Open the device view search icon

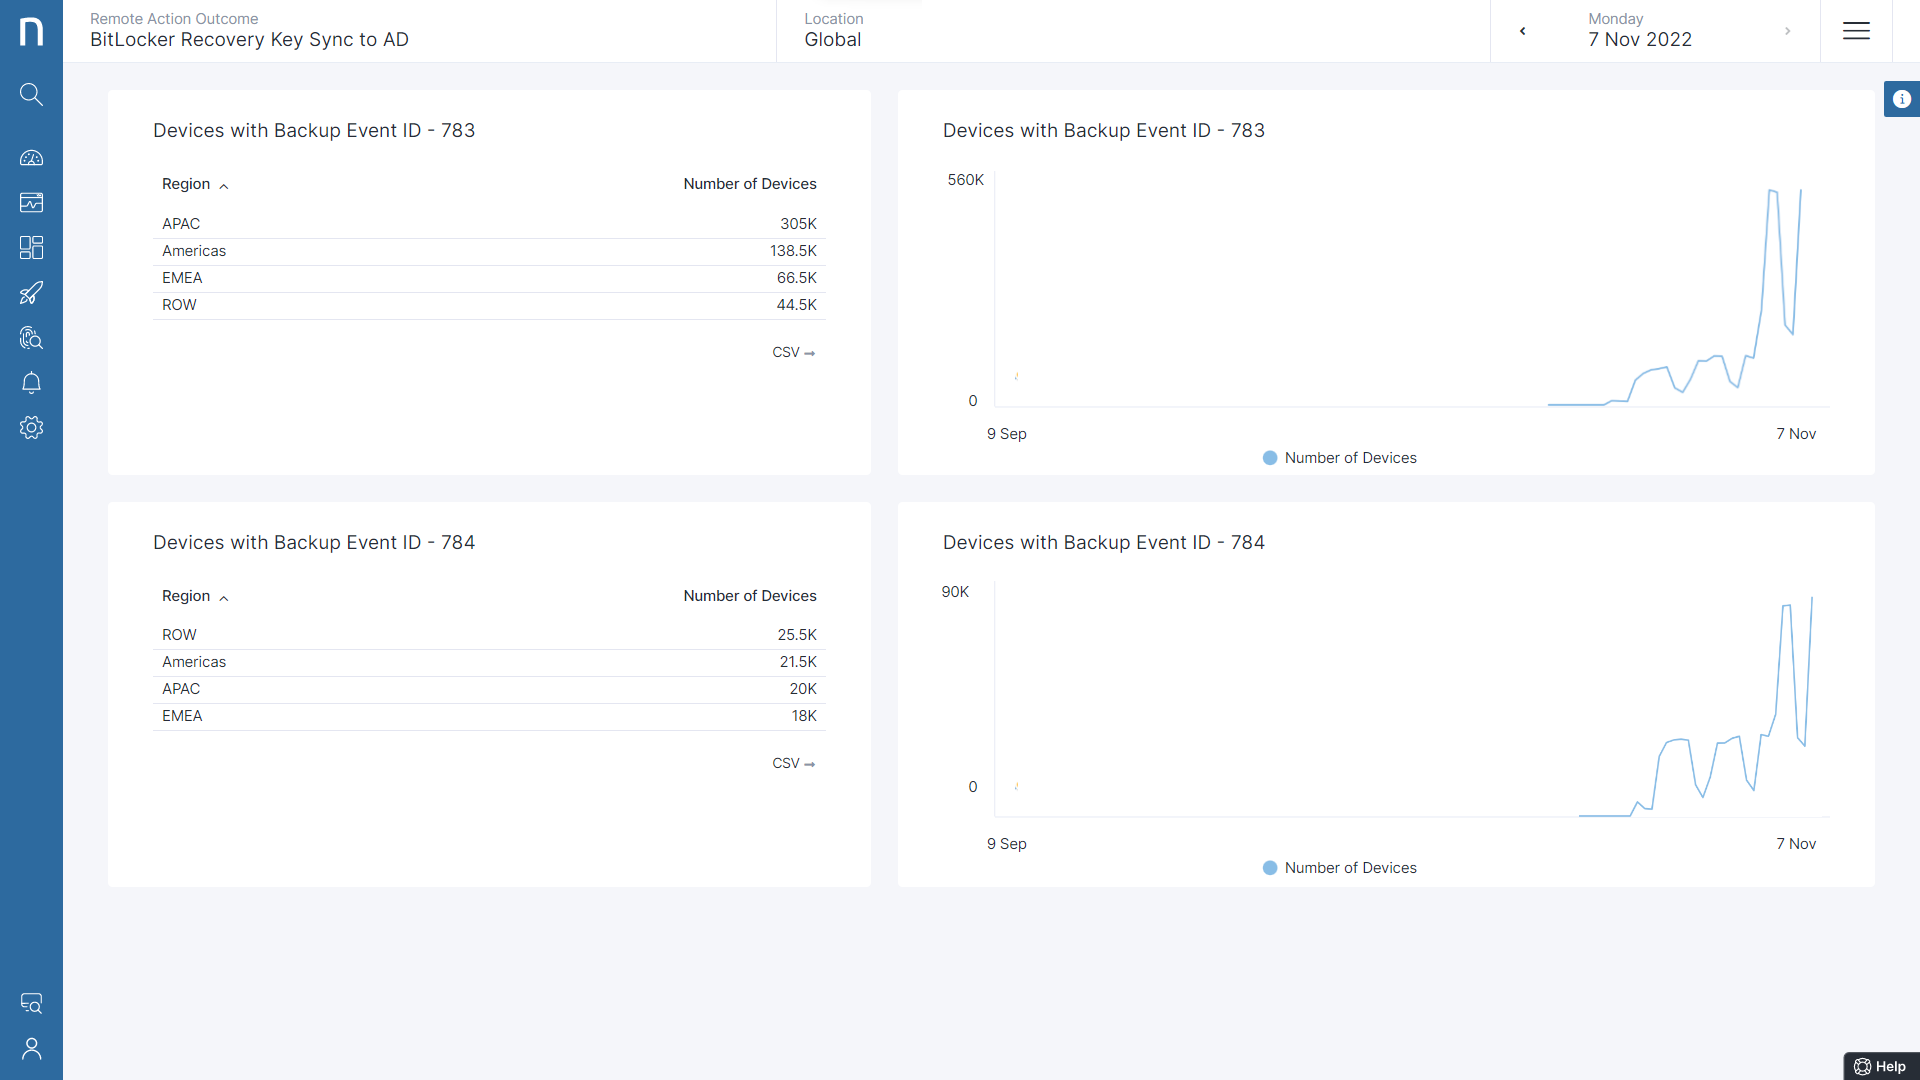click(31, 1003)
